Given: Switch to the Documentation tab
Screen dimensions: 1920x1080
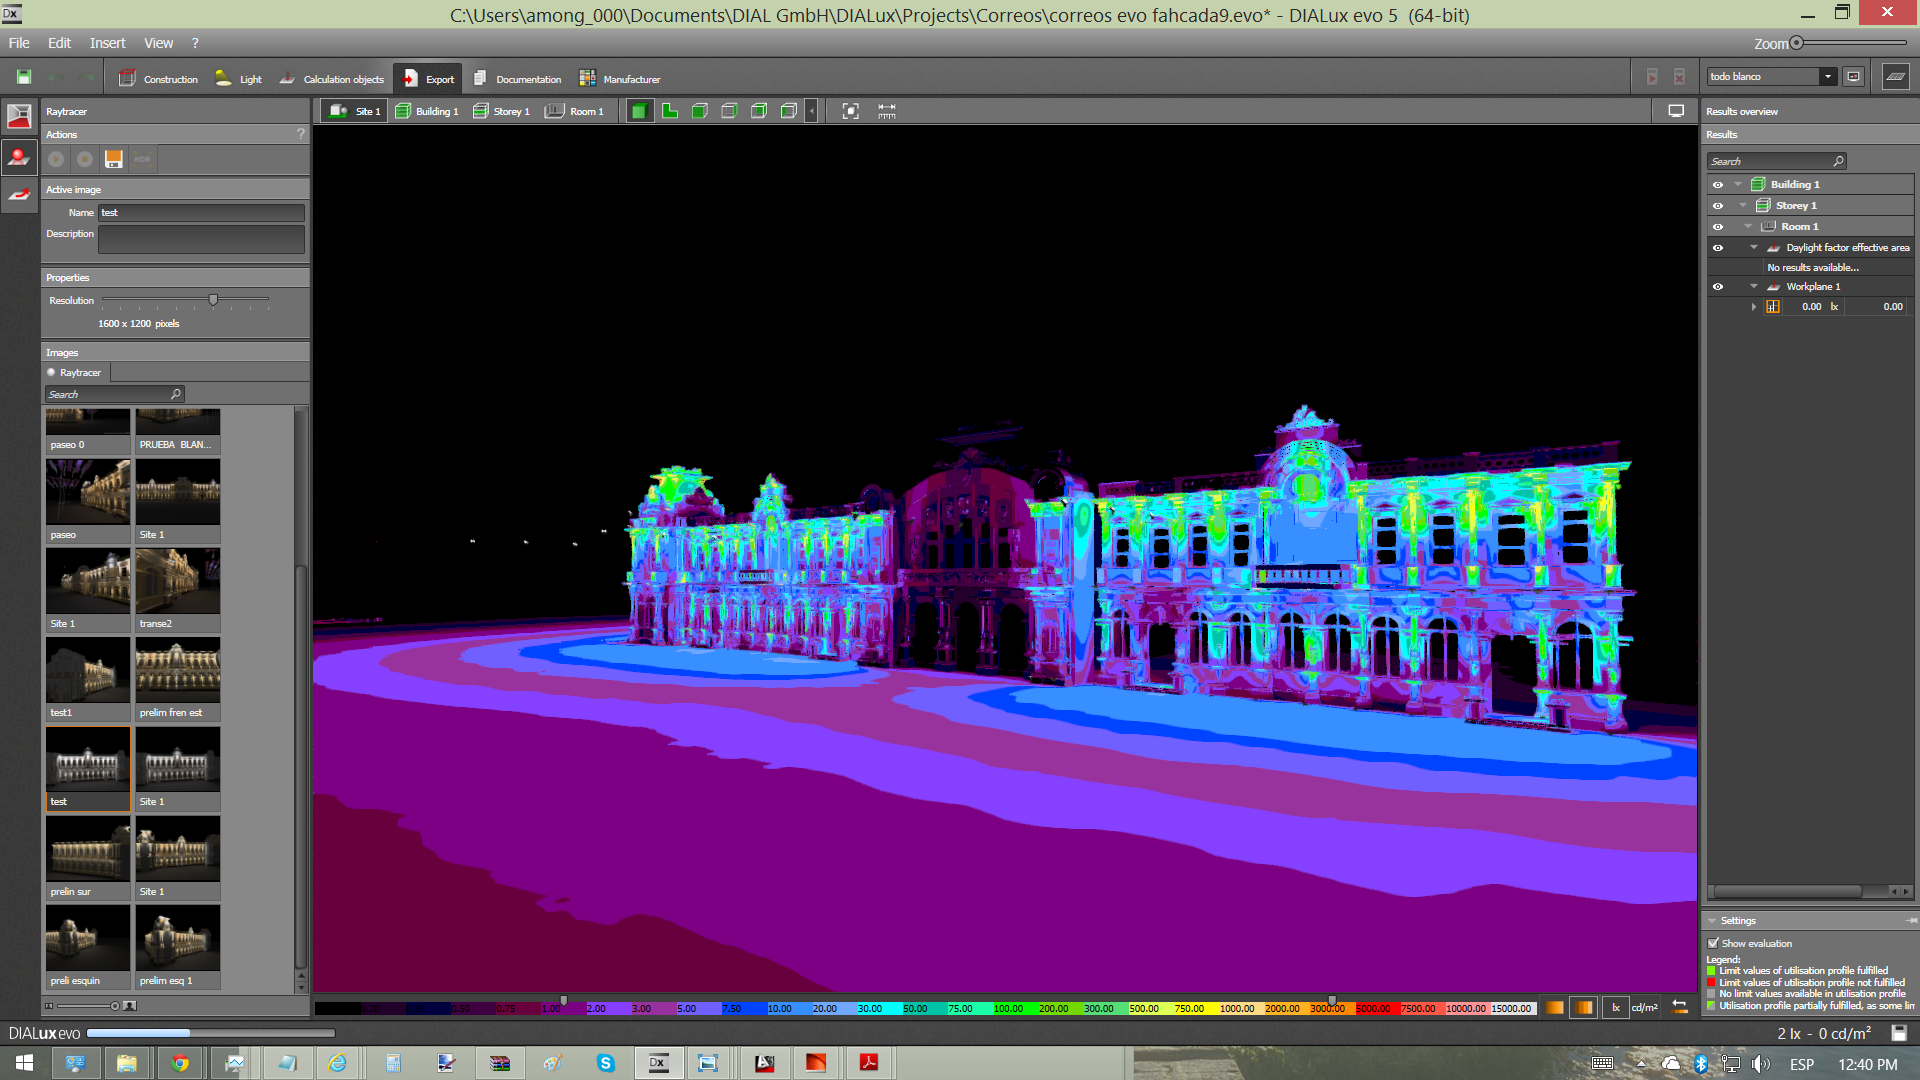Looking at the screenshot, I should pos(517,79).
